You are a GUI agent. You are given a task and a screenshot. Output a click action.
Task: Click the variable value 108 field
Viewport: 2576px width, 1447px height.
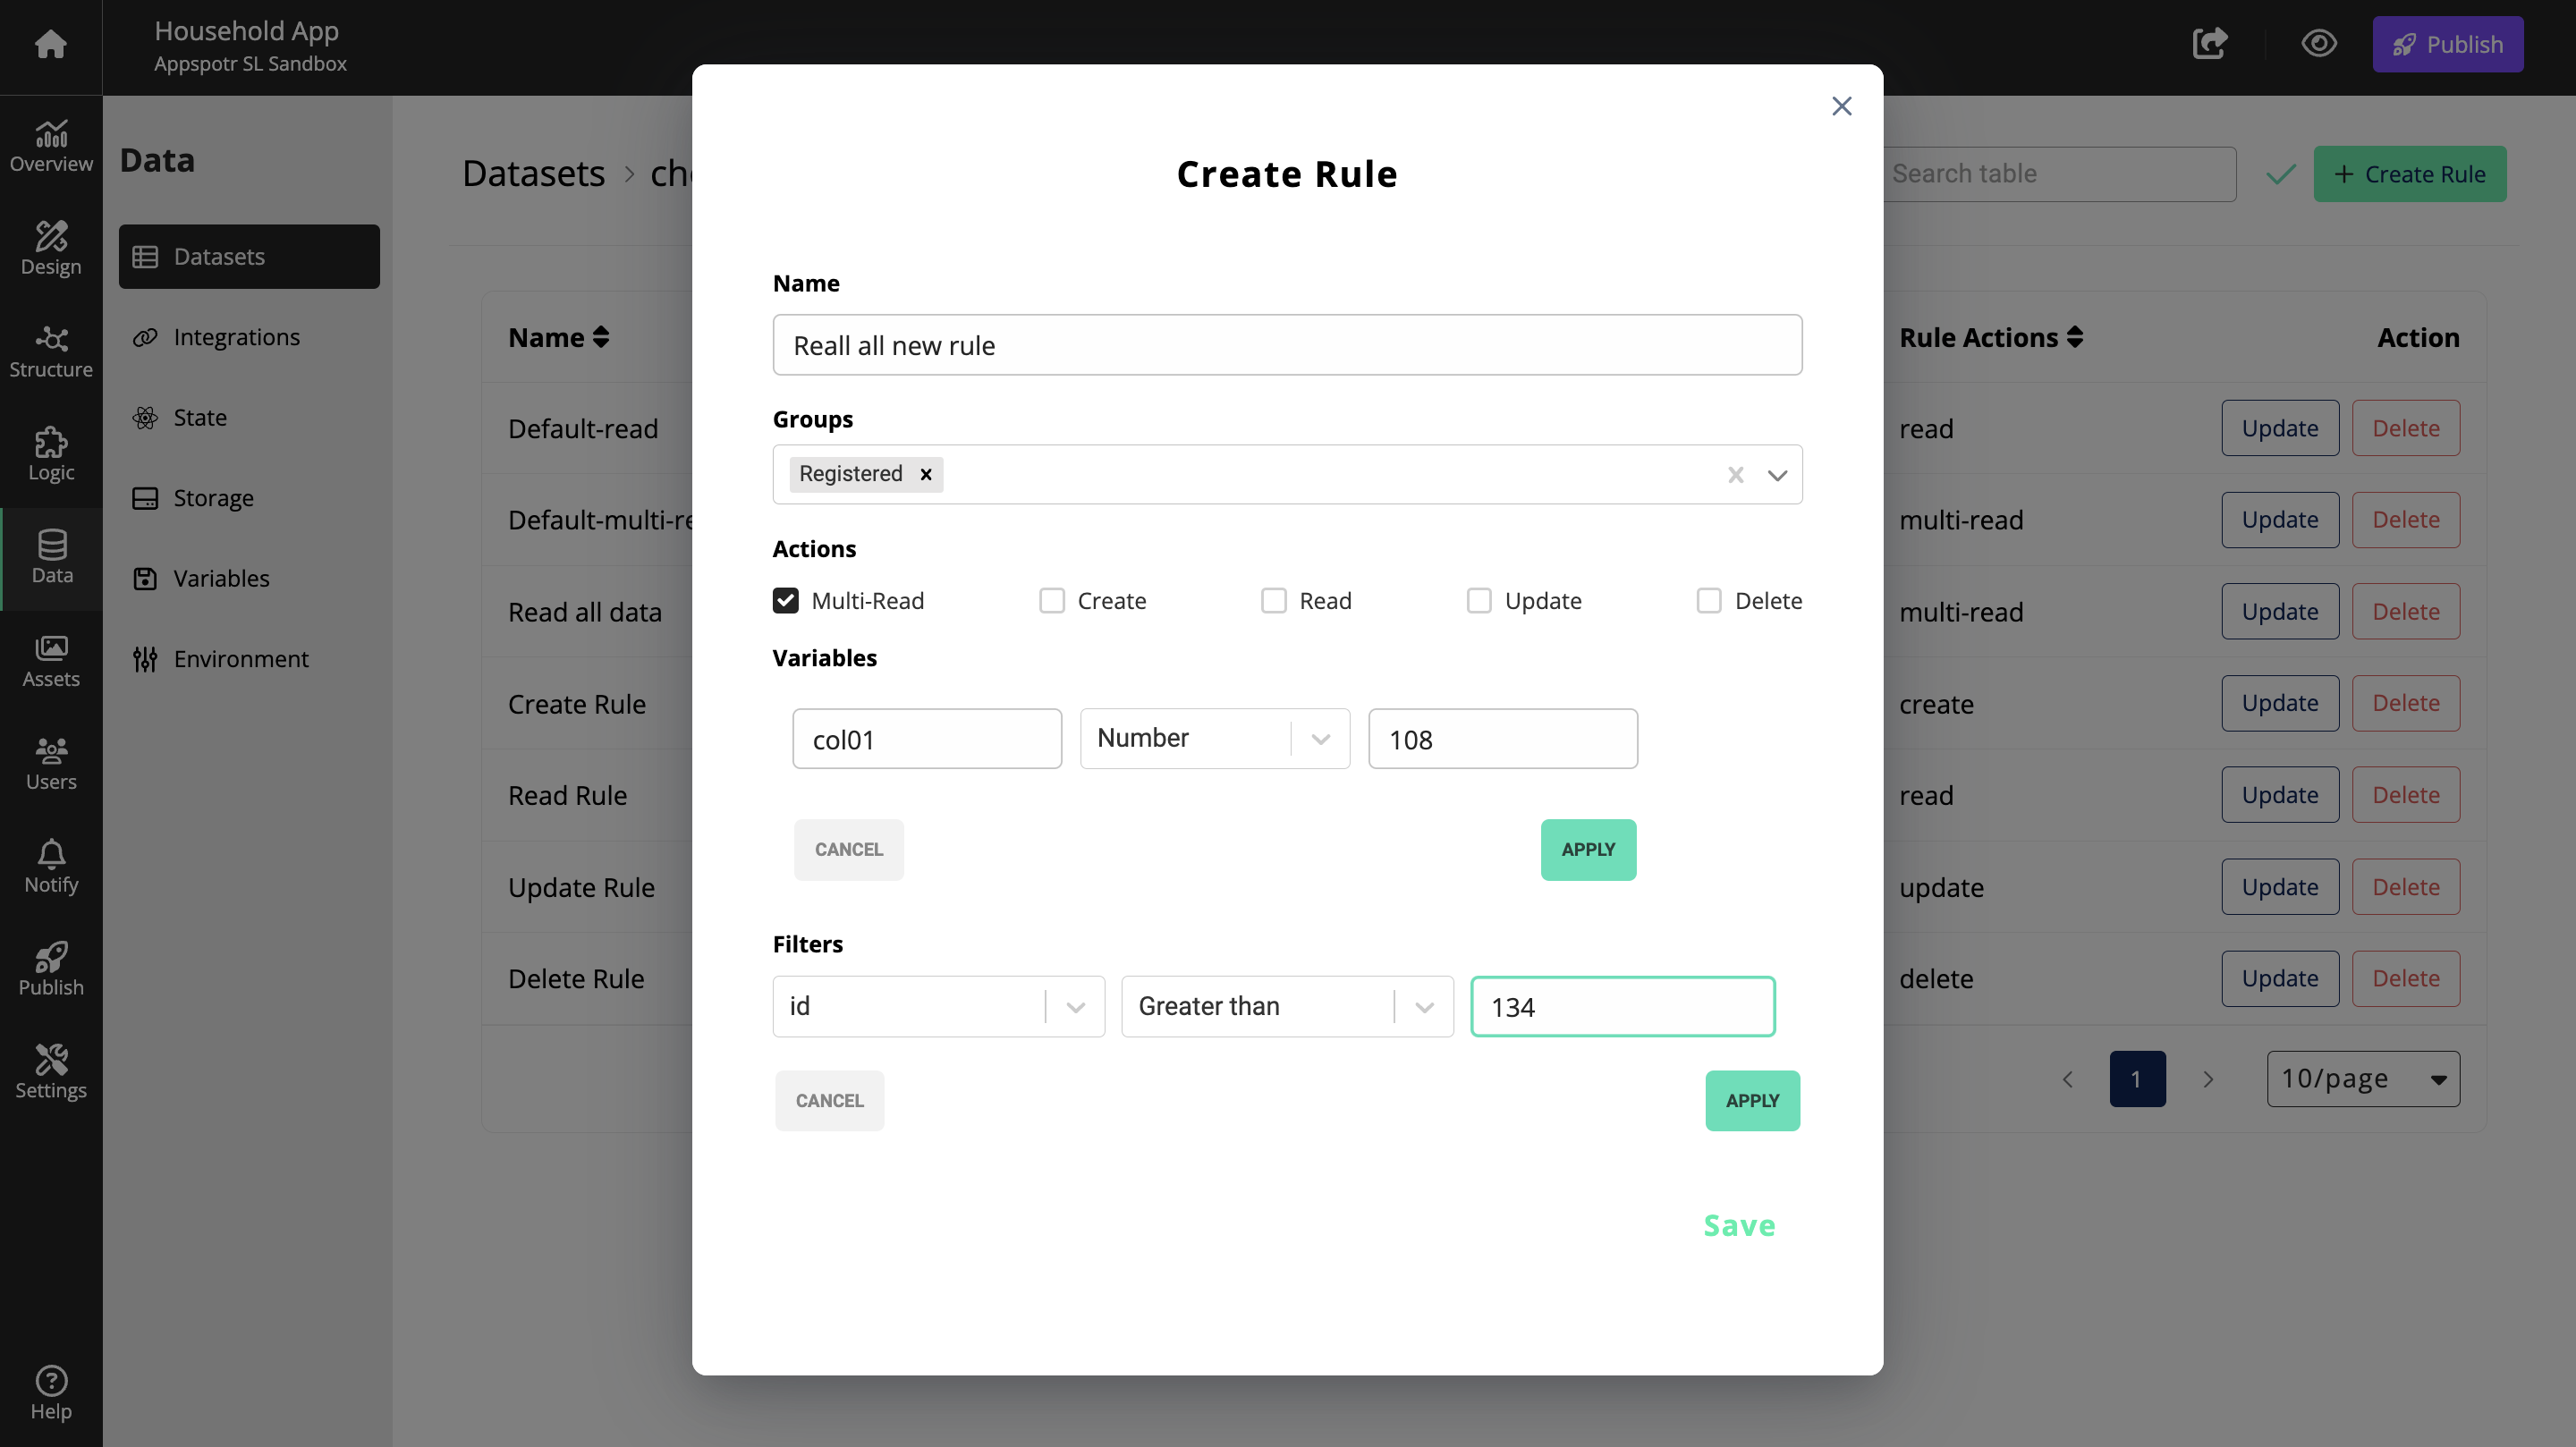click(1502, 739)
